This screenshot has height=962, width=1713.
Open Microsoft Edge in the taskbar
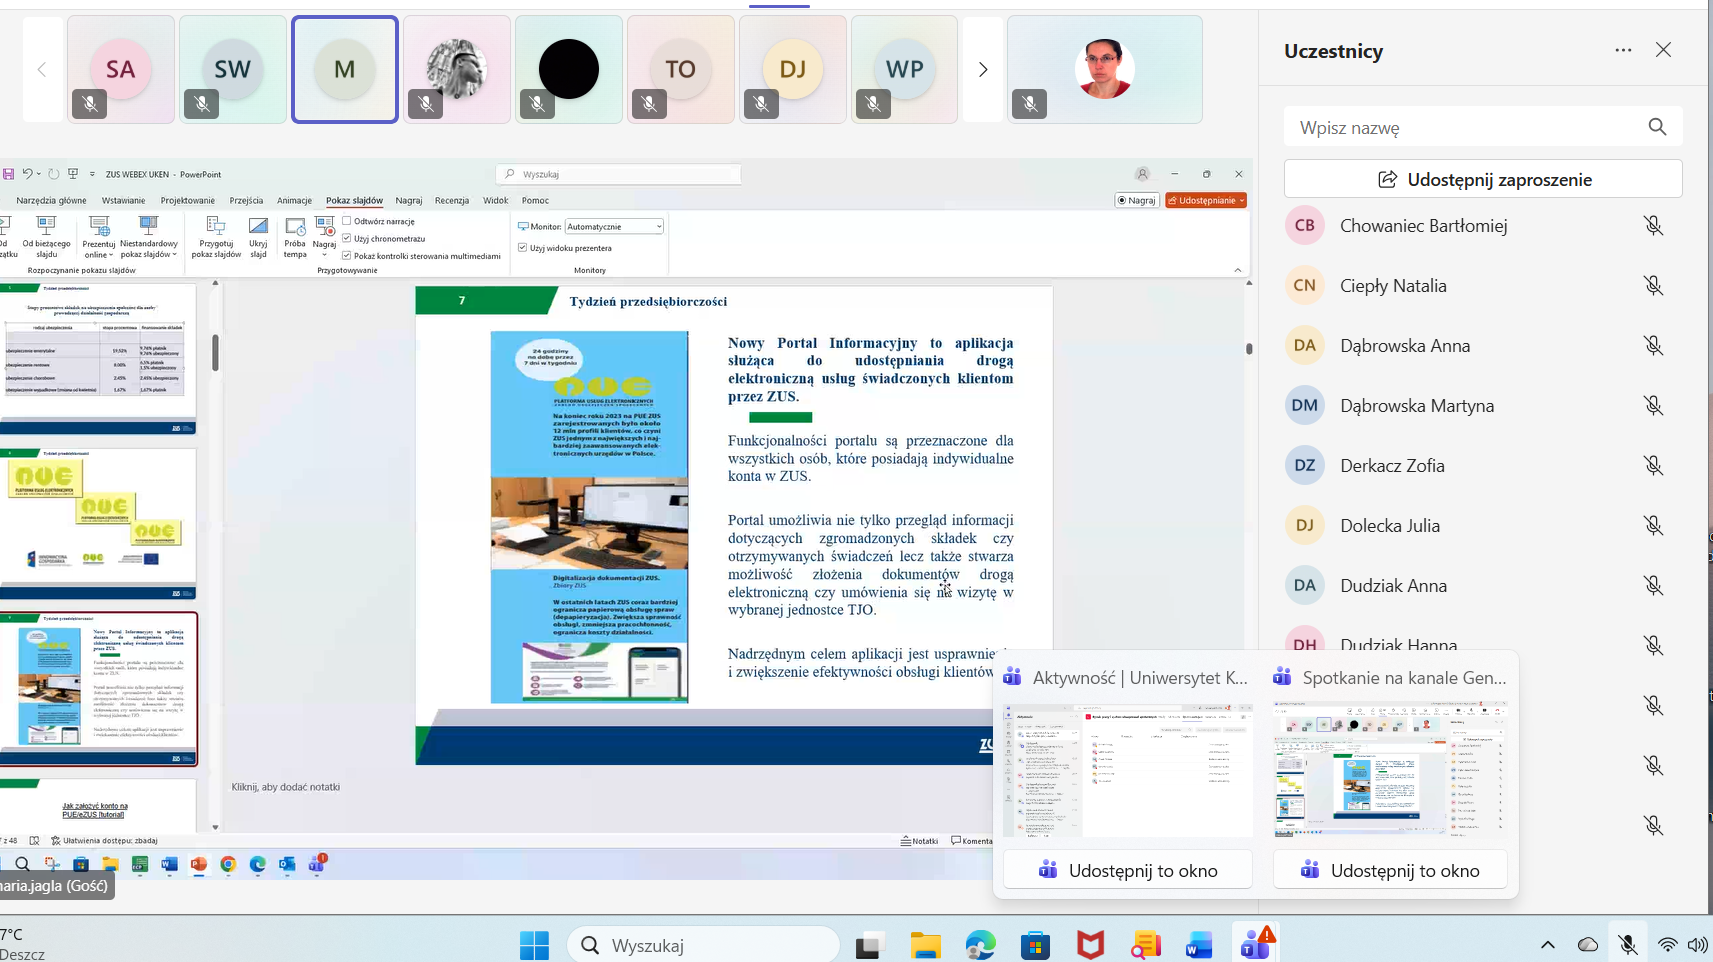pyautogui.click(x=980, y=944)
